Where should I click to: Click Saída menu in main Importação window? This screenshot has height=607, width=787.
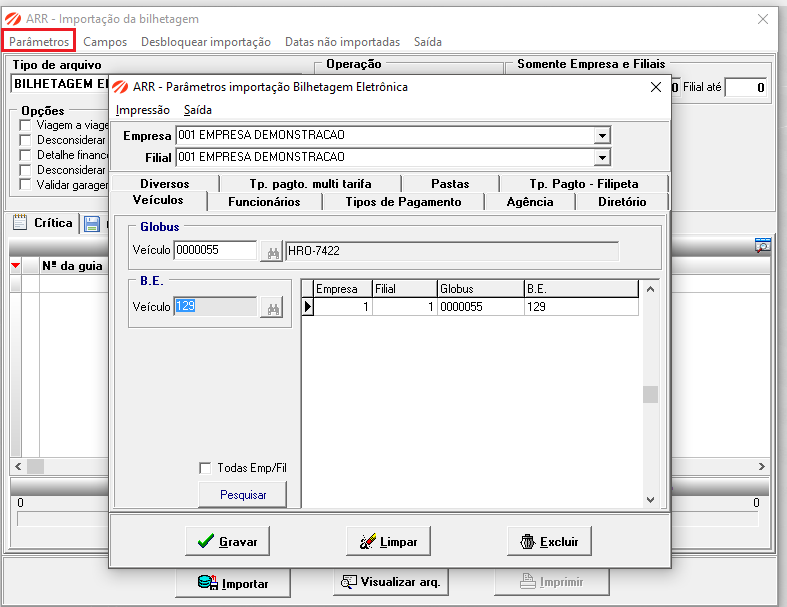point(428,42)
